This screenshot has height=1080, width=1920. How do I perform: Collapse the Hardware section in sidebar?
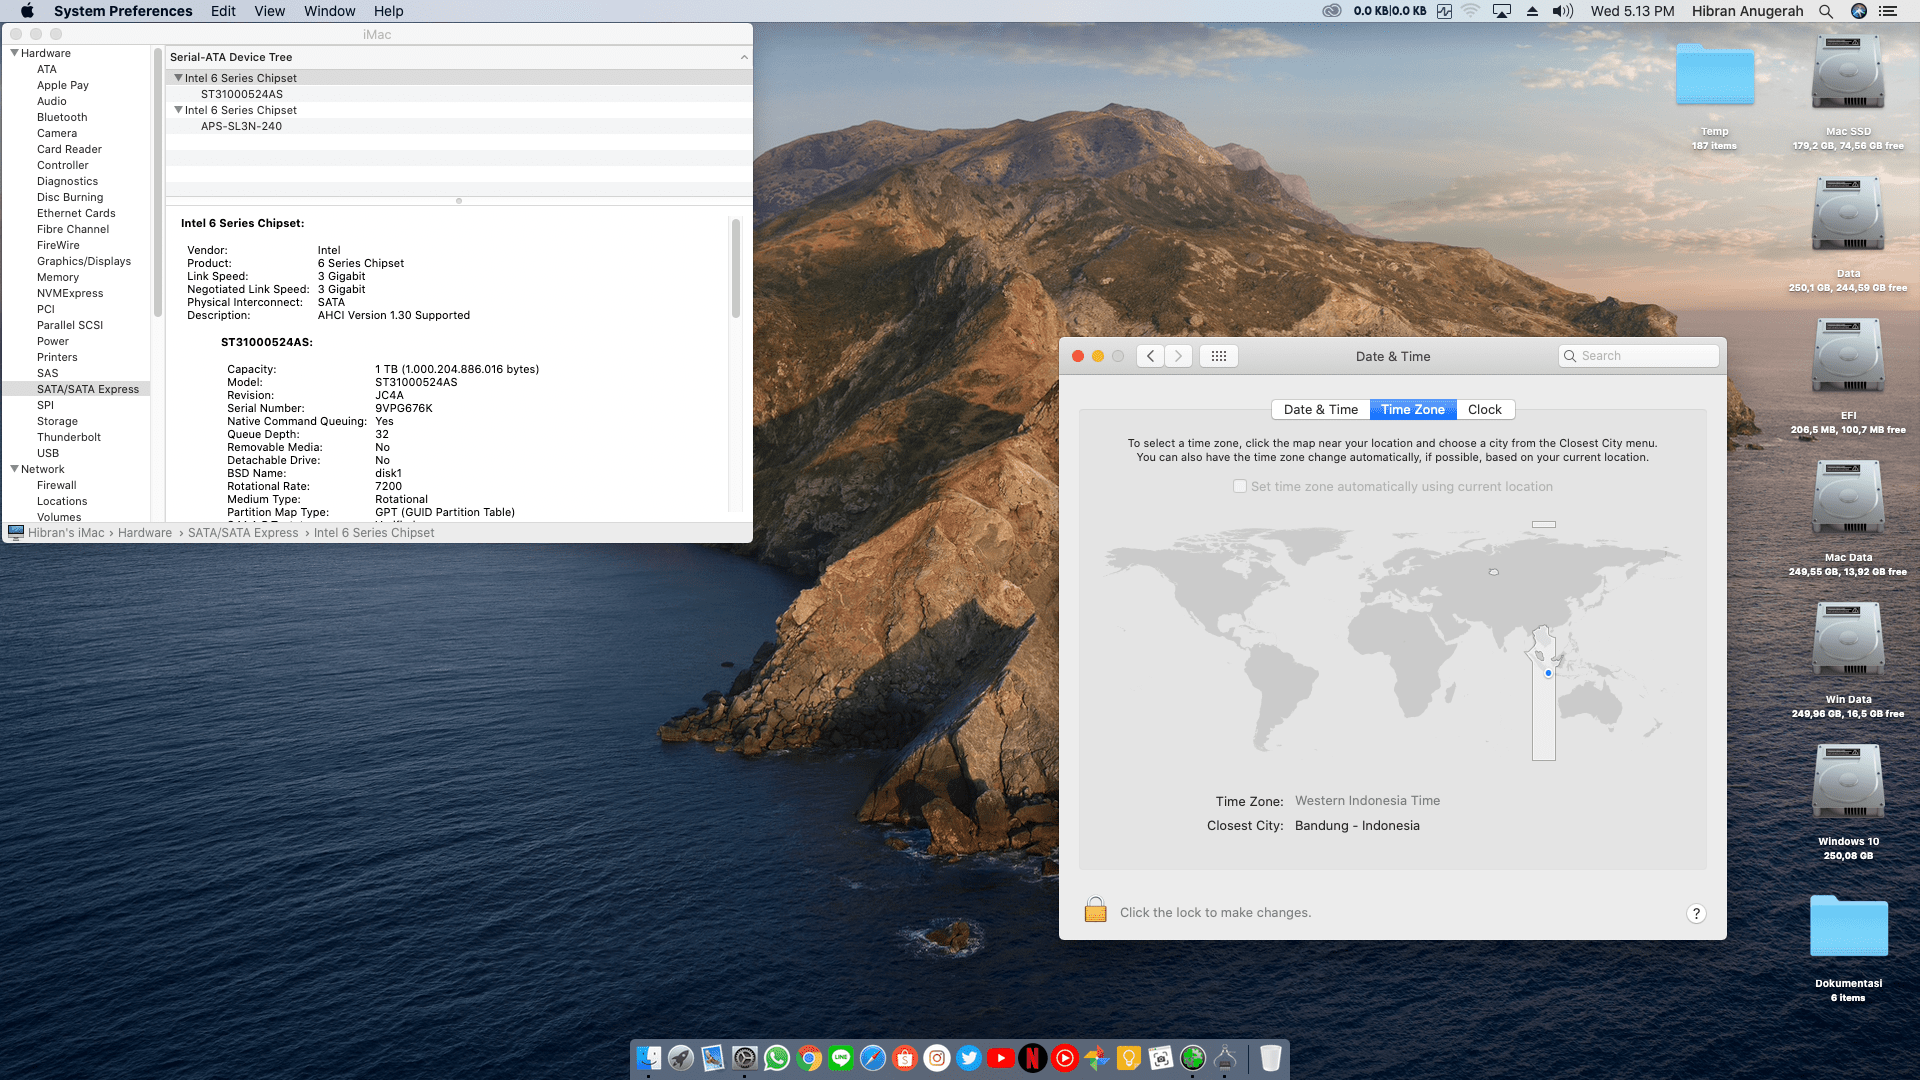(x=15, y=53)
